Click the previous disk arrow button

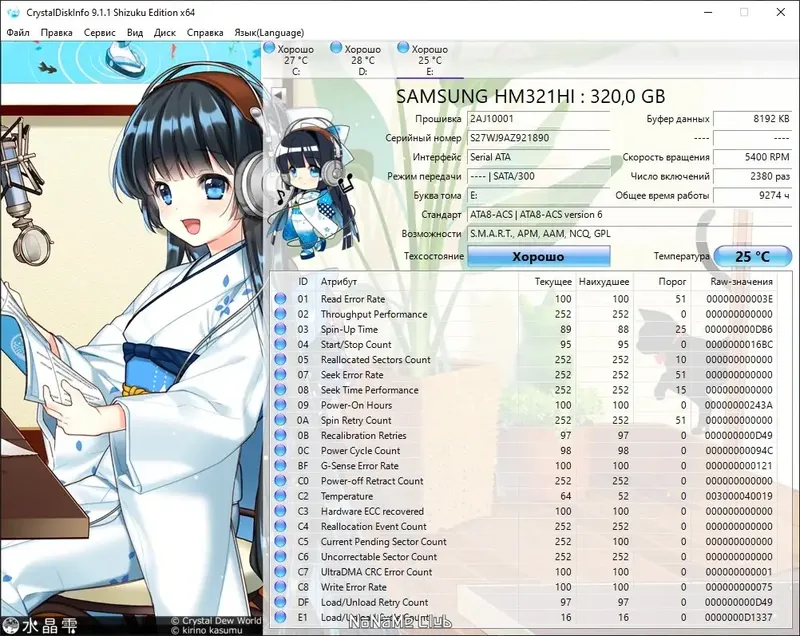click(x=279, y=95)
